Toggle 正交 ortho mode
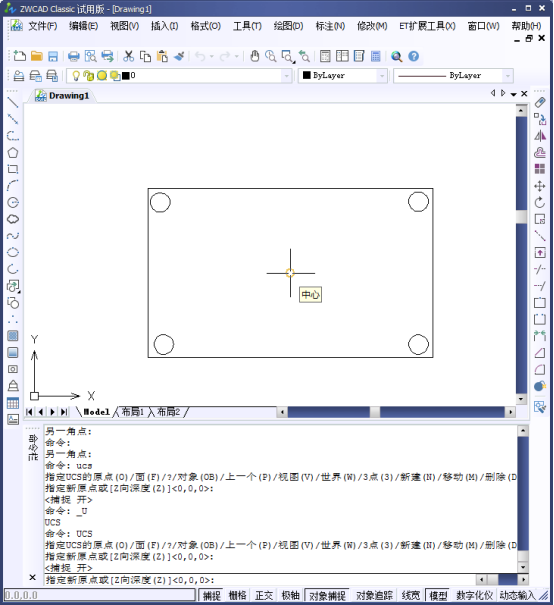554x605 pixels. click(x=264, y=595)
